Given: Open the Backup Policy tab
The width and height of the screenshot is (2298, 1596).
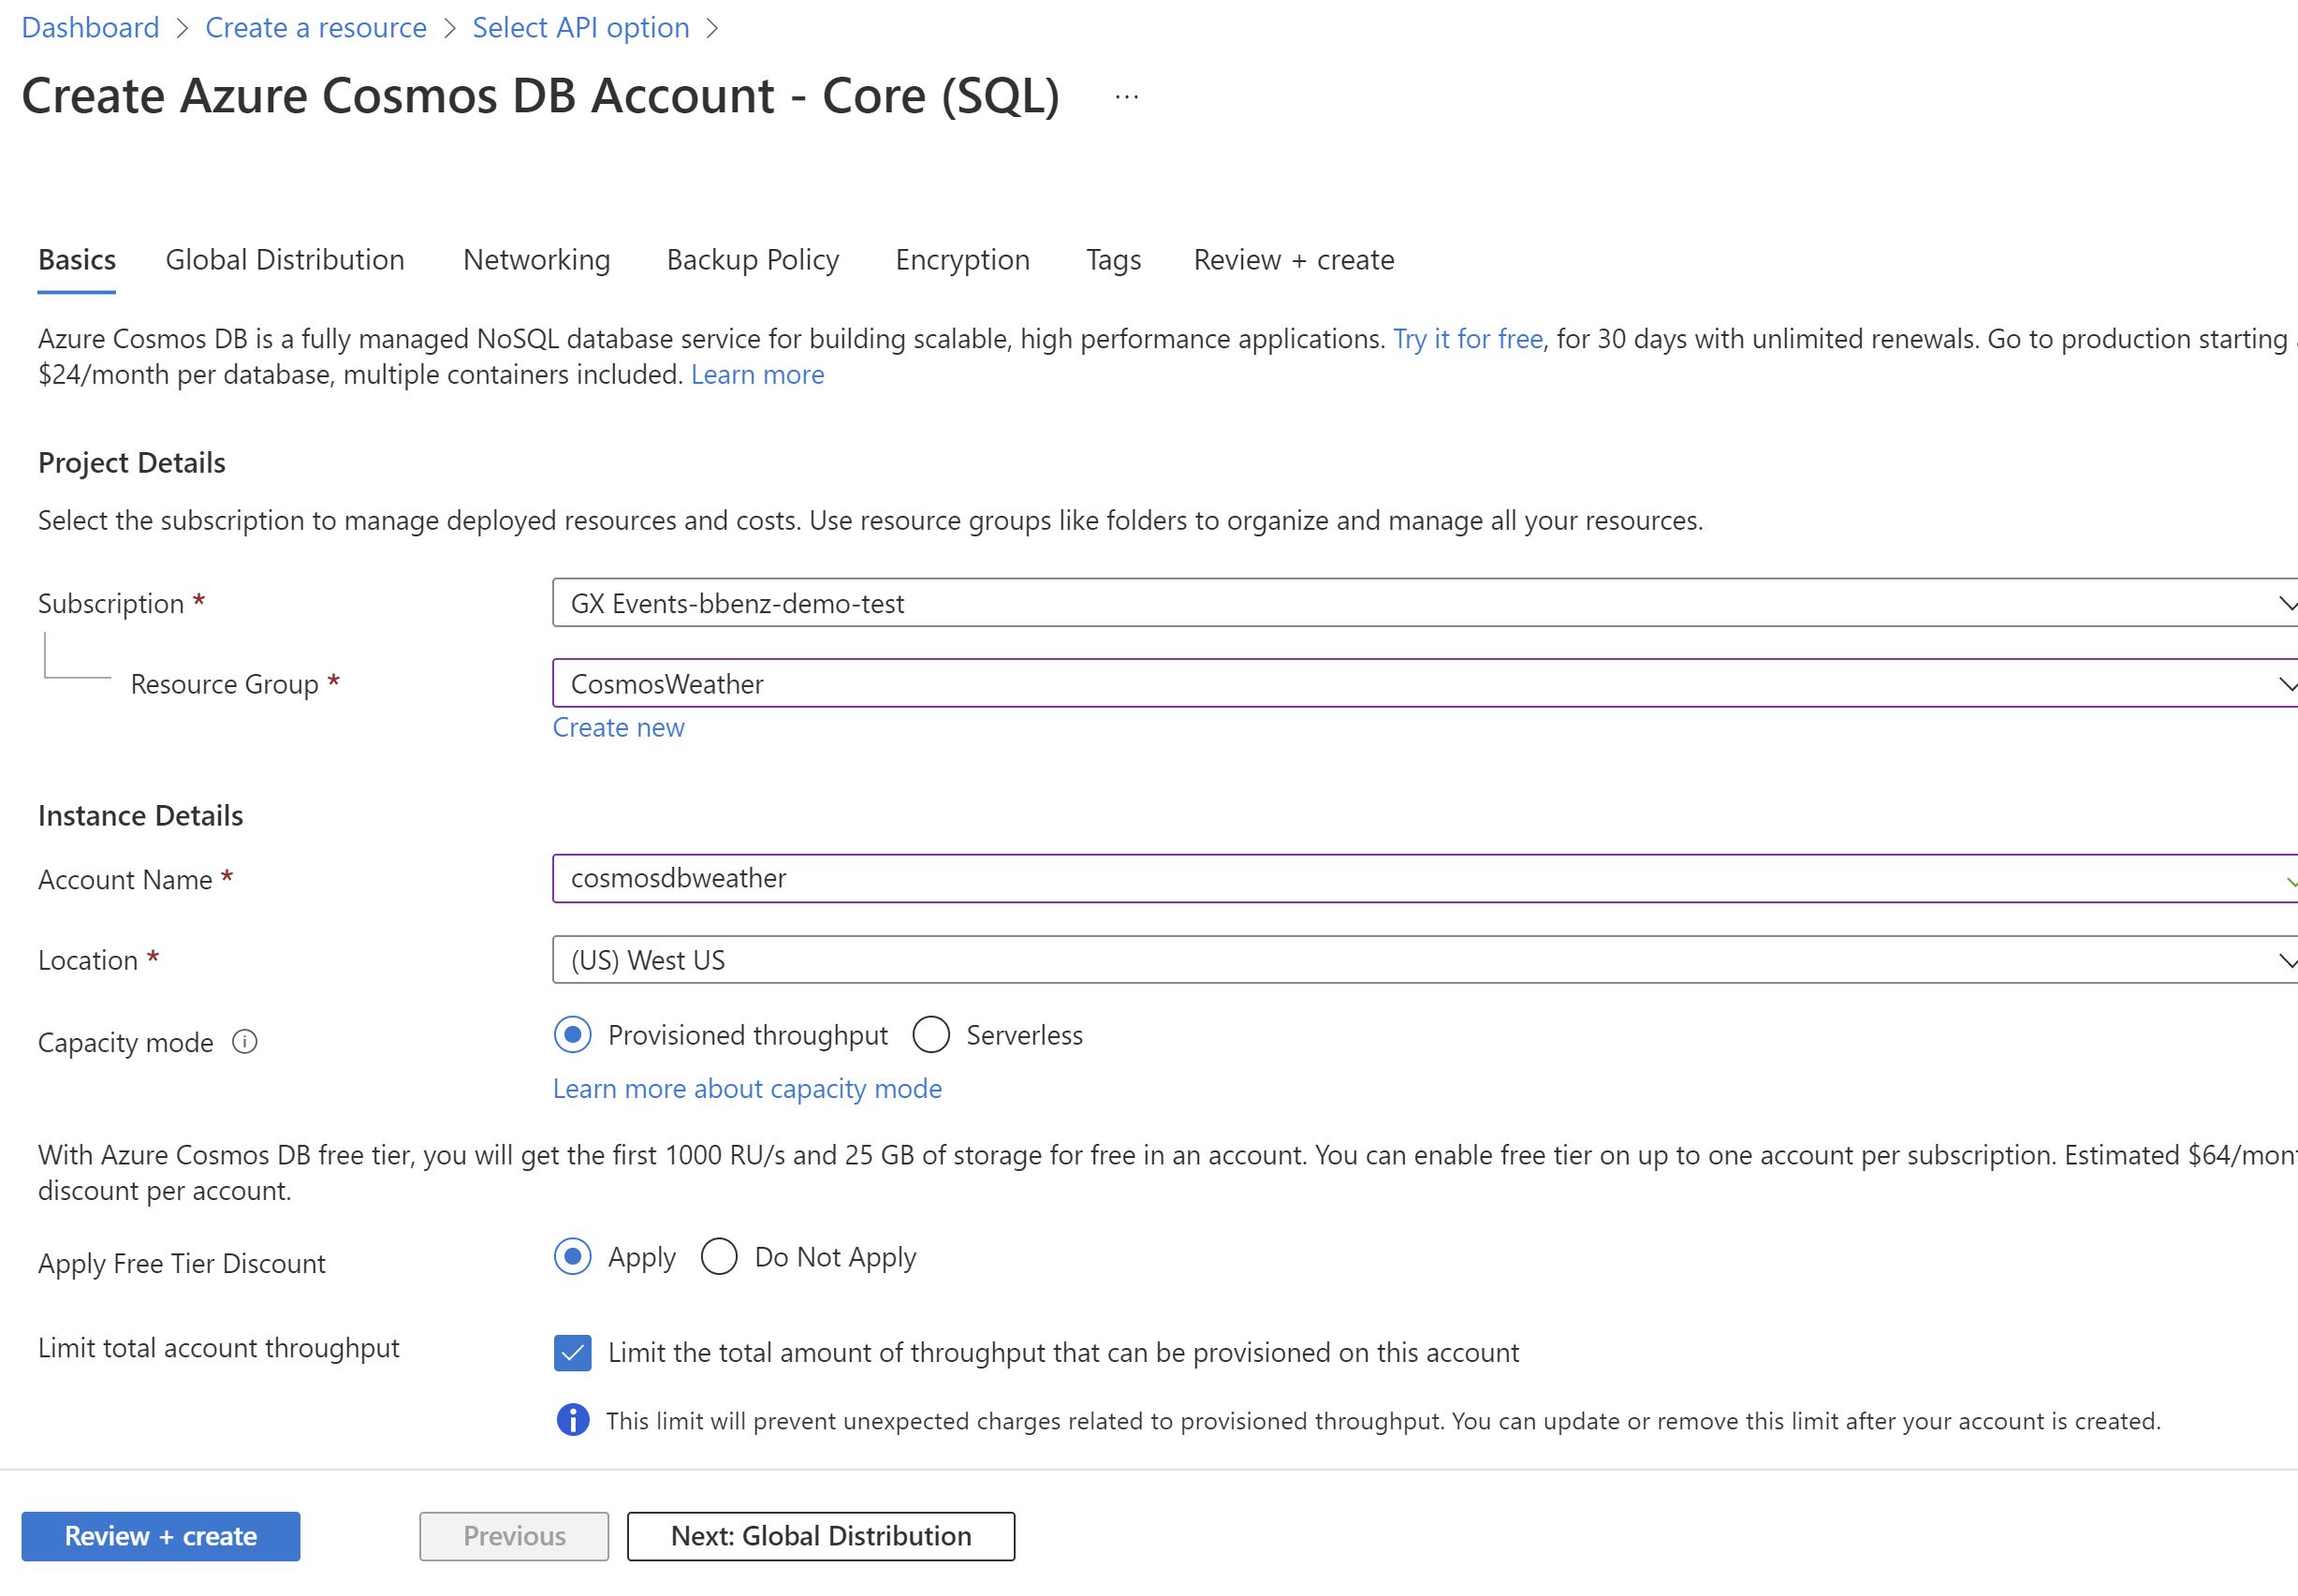Looking at the screenshot, I should click(753, 260).
